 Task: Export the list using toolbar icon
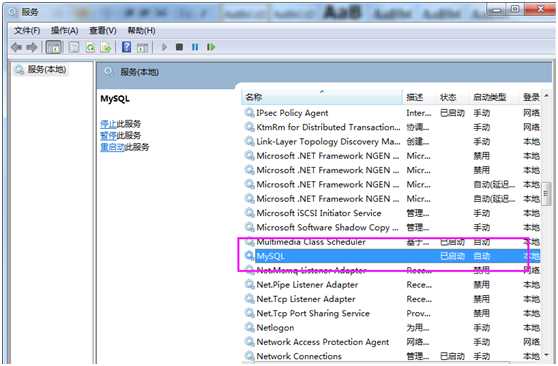[x=106, y=47]
